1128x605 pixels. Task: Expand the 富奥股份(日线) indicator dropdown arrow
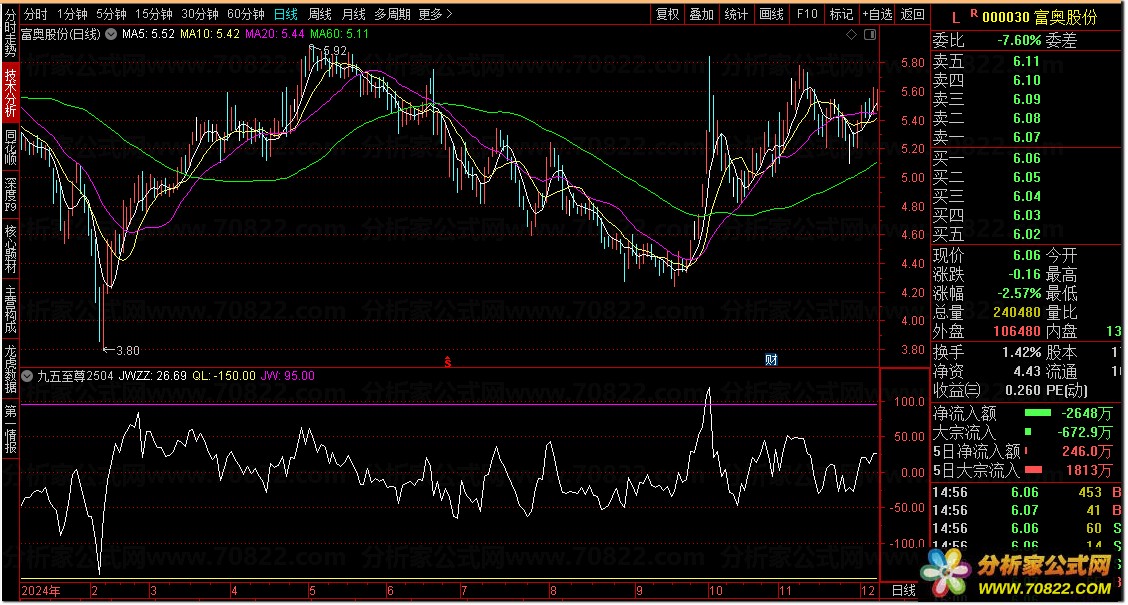pyautogui.click(x=111, y=34)
